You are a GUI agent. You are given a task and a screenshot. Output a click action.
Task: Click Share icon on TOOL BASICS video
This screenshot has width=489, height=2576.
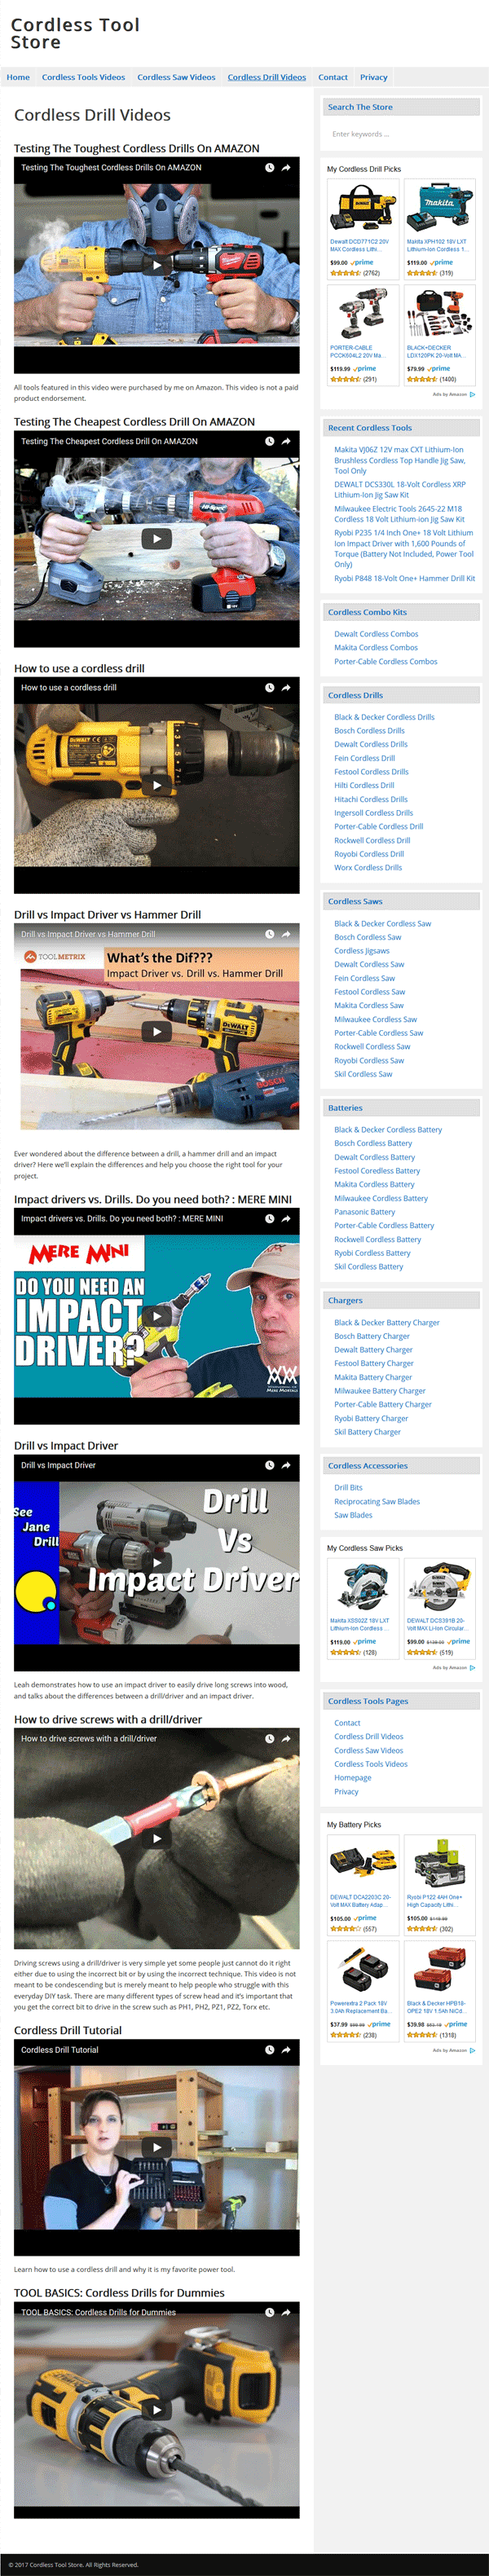[x=286, y=2312]
